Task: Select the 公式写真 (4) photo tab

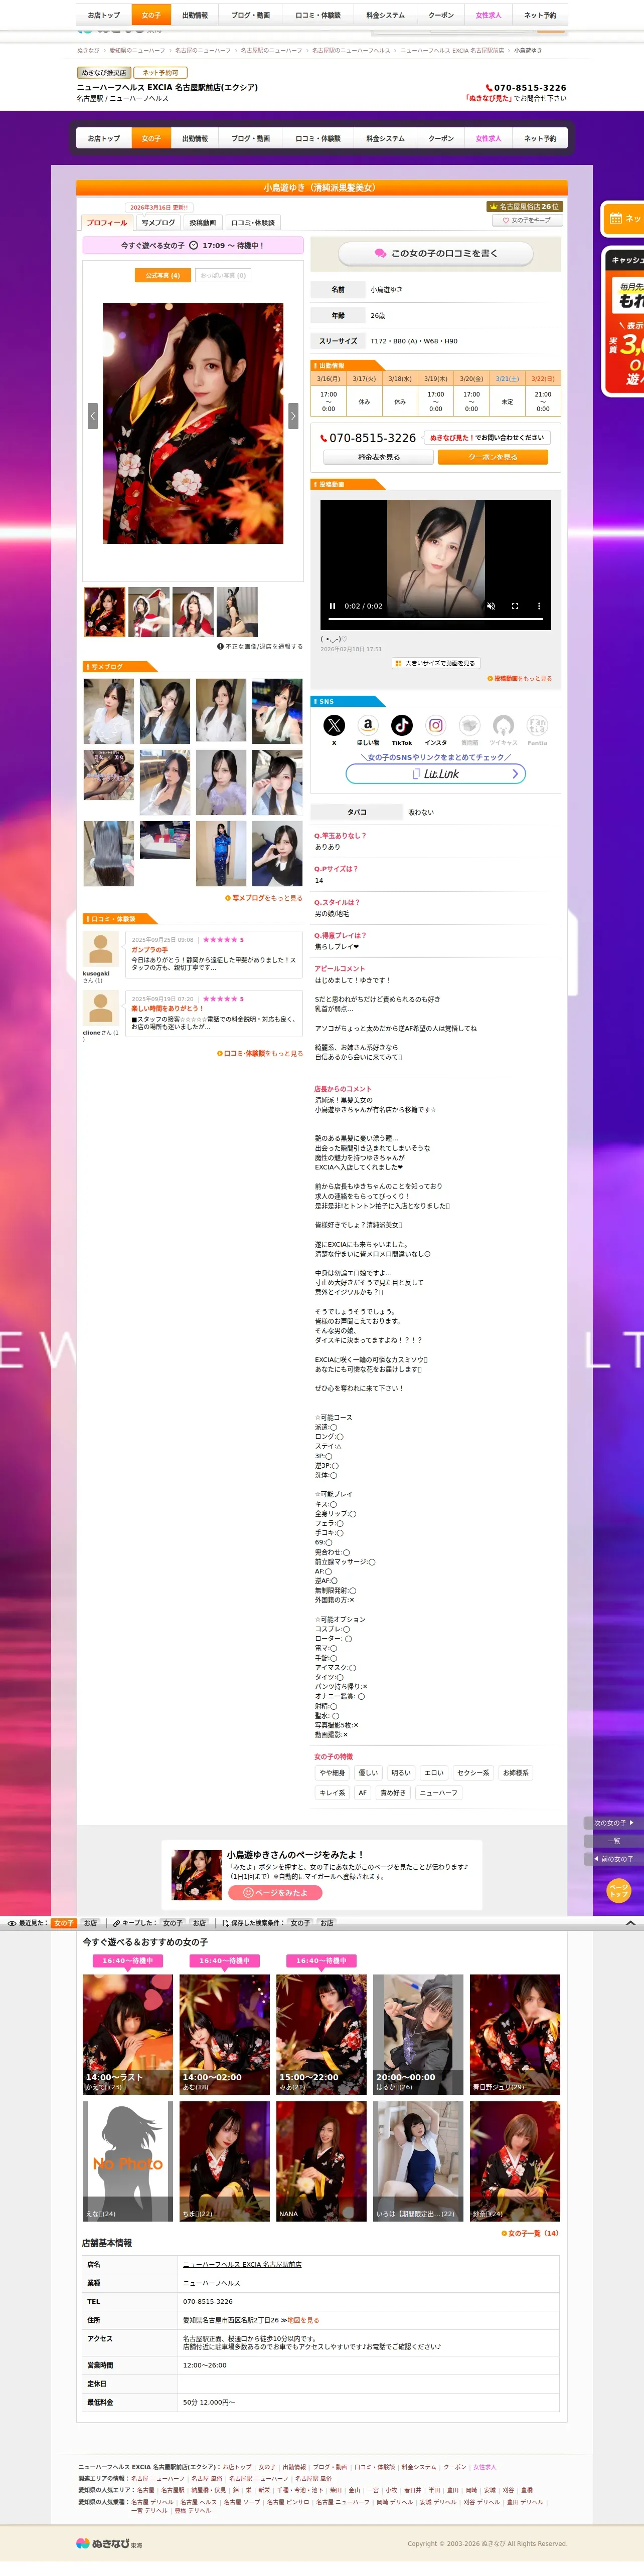Action: click(x=163, y=275)
